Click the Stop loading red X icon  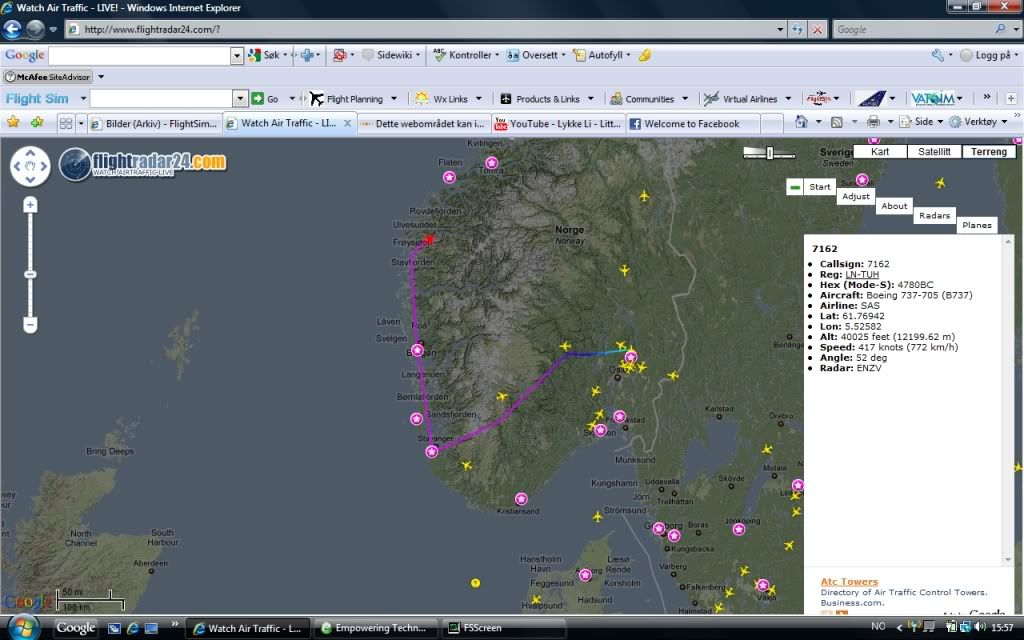point(817,29)
